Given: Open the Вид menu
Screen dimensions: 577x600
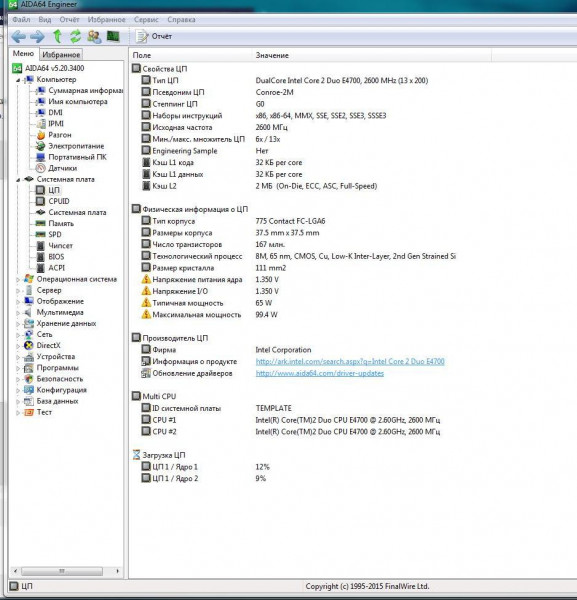Looking at the screenshot, I should tap(45, 20).
